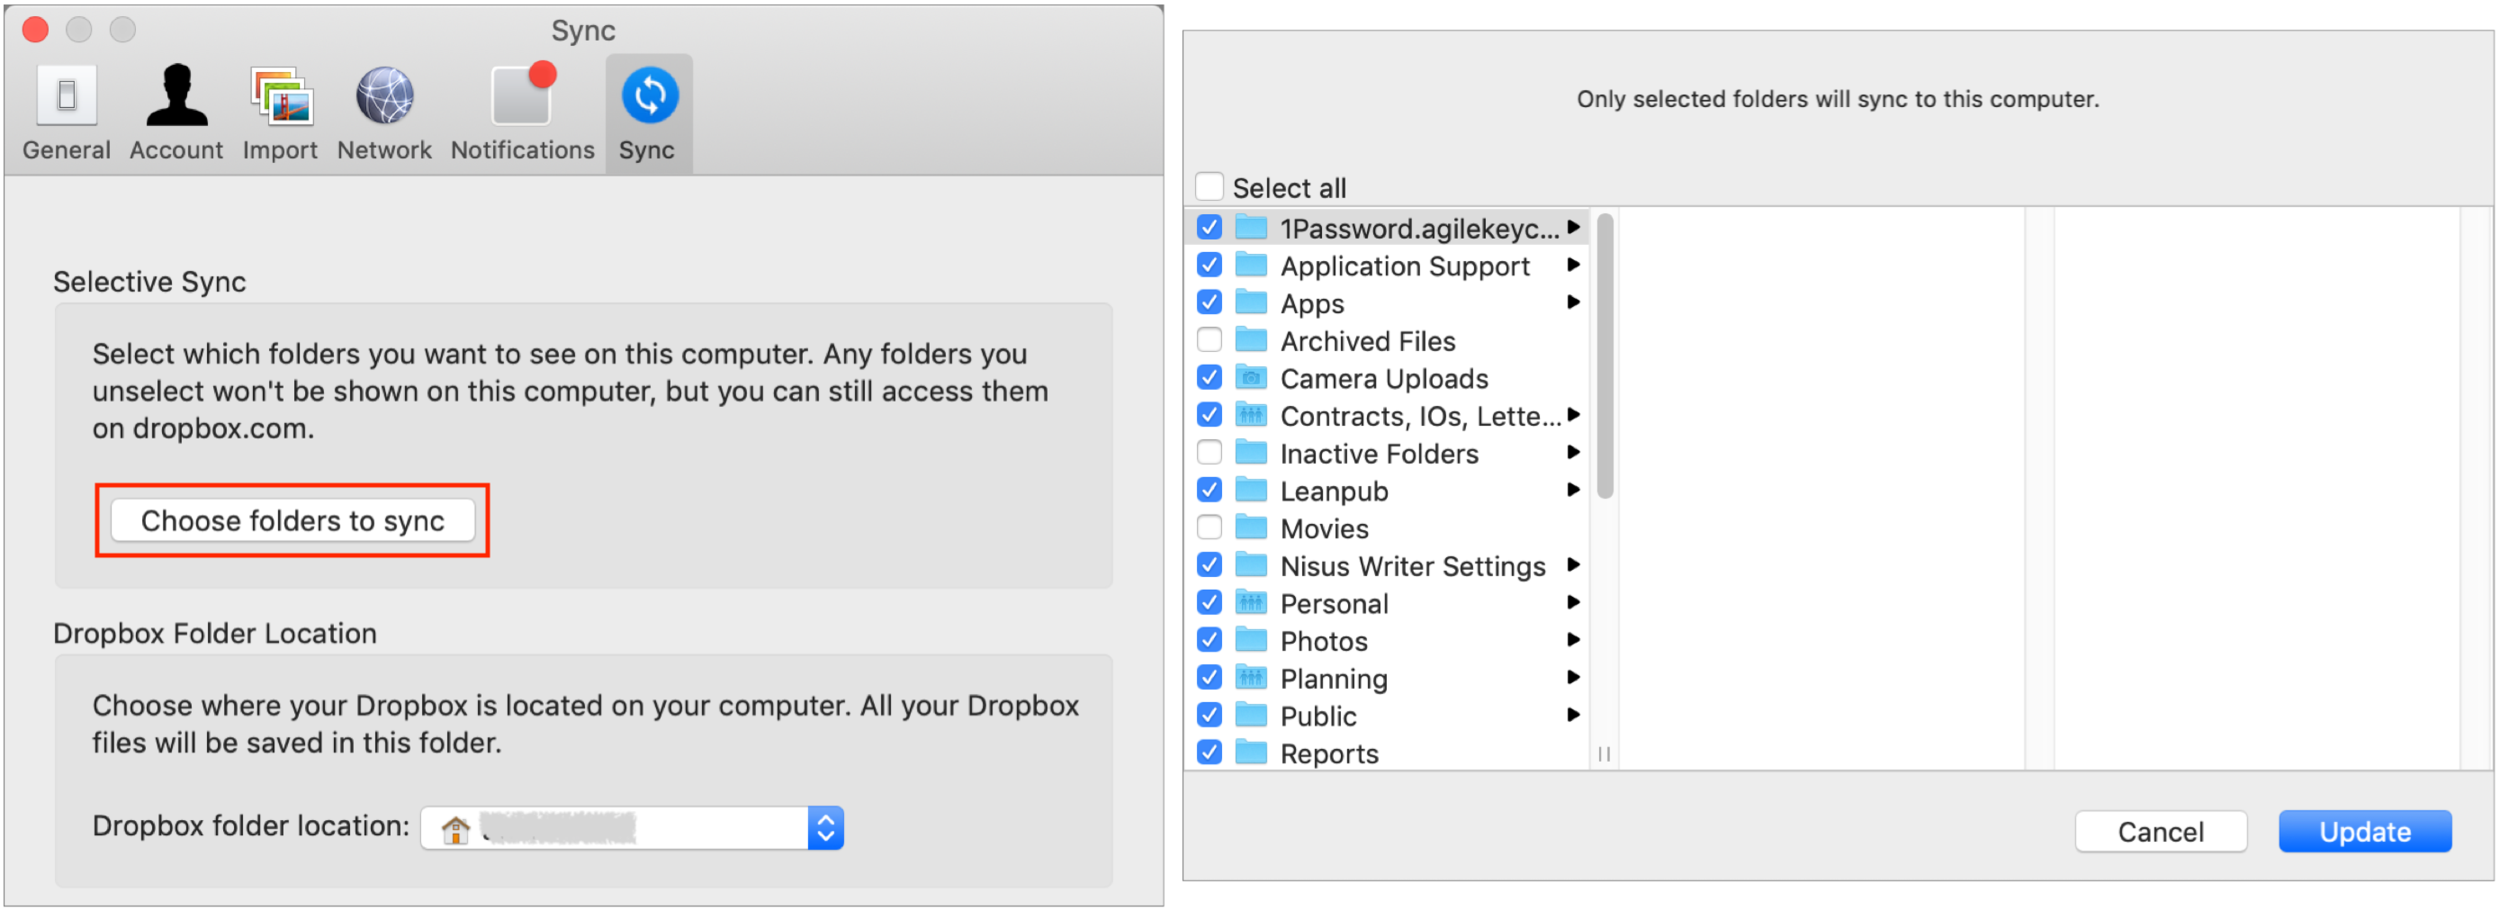Screen dimensions: 2500x911
Task: Uncheck the Public folder checkbox
Action: 1209,715
